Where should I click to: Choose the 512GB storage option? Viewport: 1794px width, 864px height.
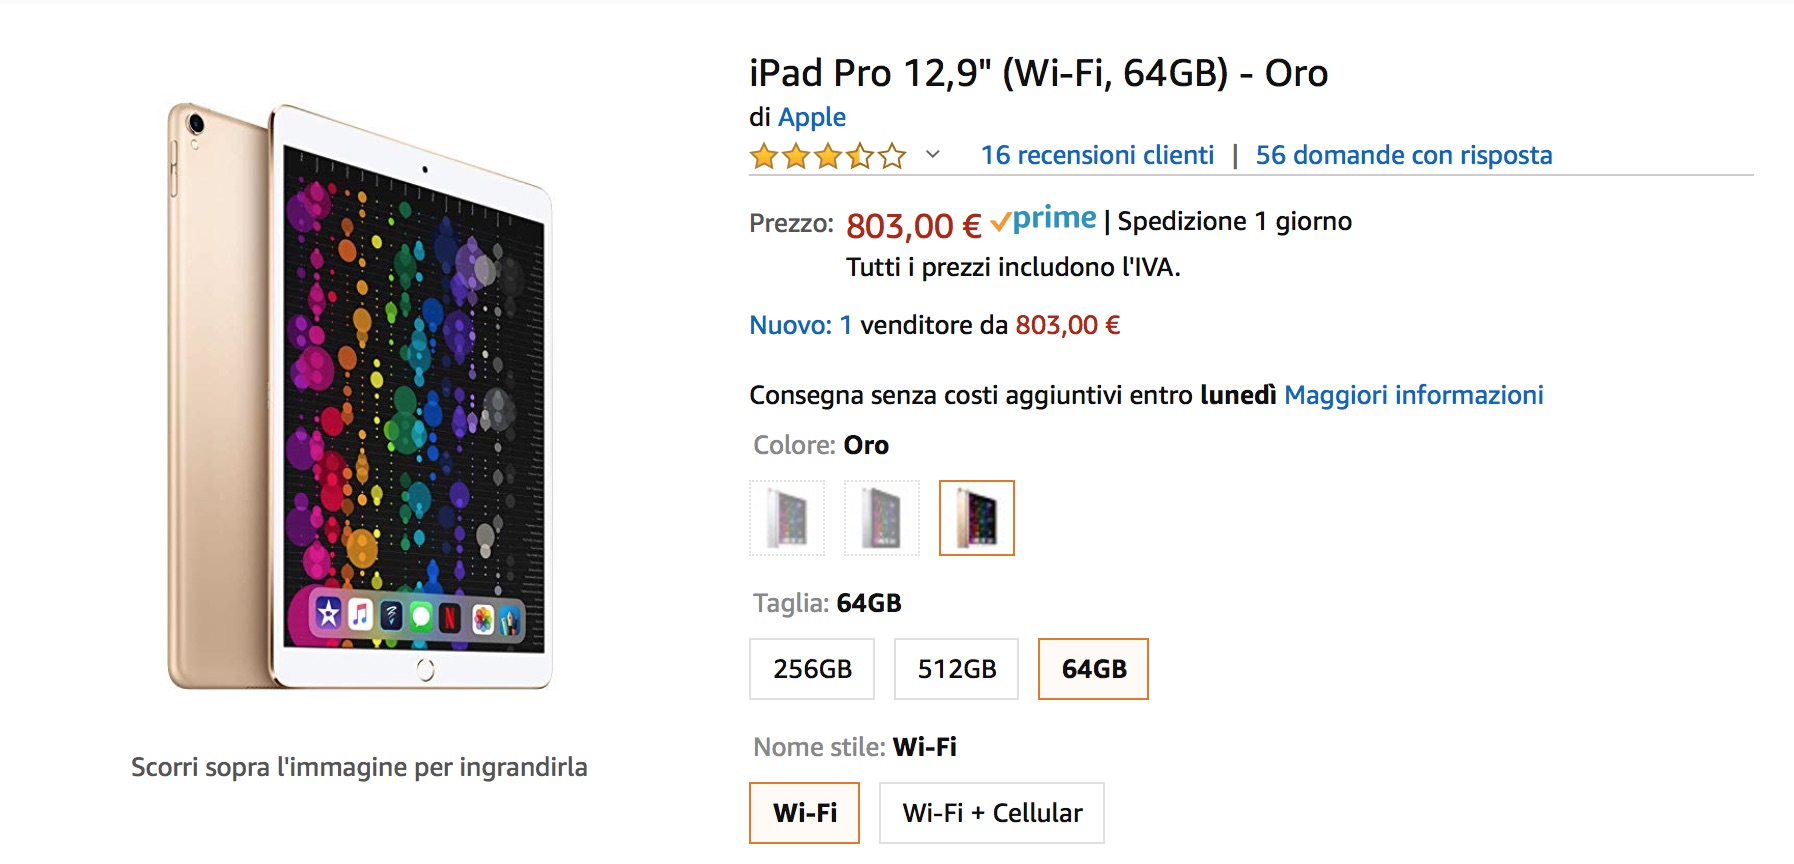click(x=956, y=669)
